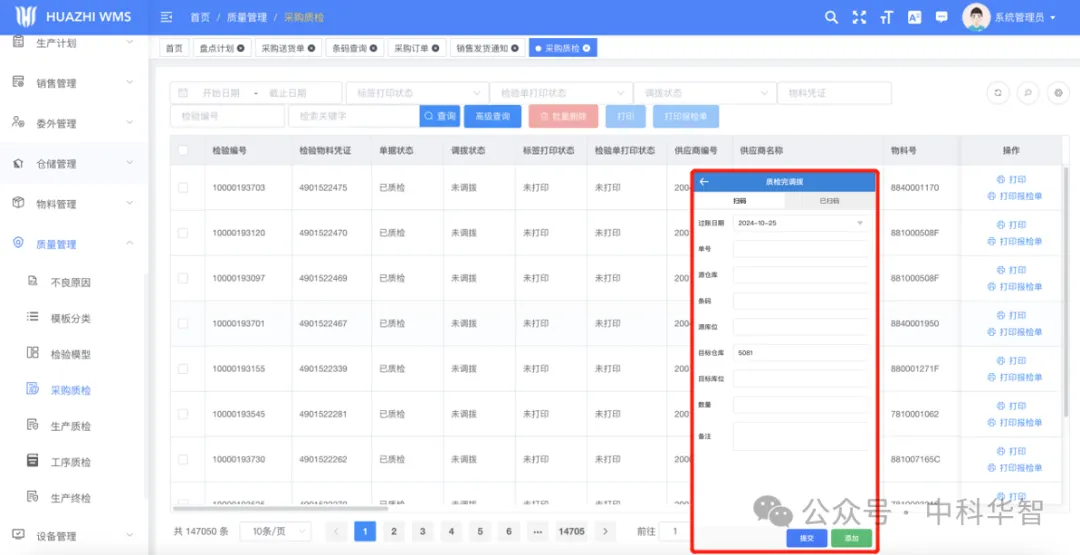Open the round settings gear above table
The width and height of the screenshot is (1080, 555).
coord(1059,93)
